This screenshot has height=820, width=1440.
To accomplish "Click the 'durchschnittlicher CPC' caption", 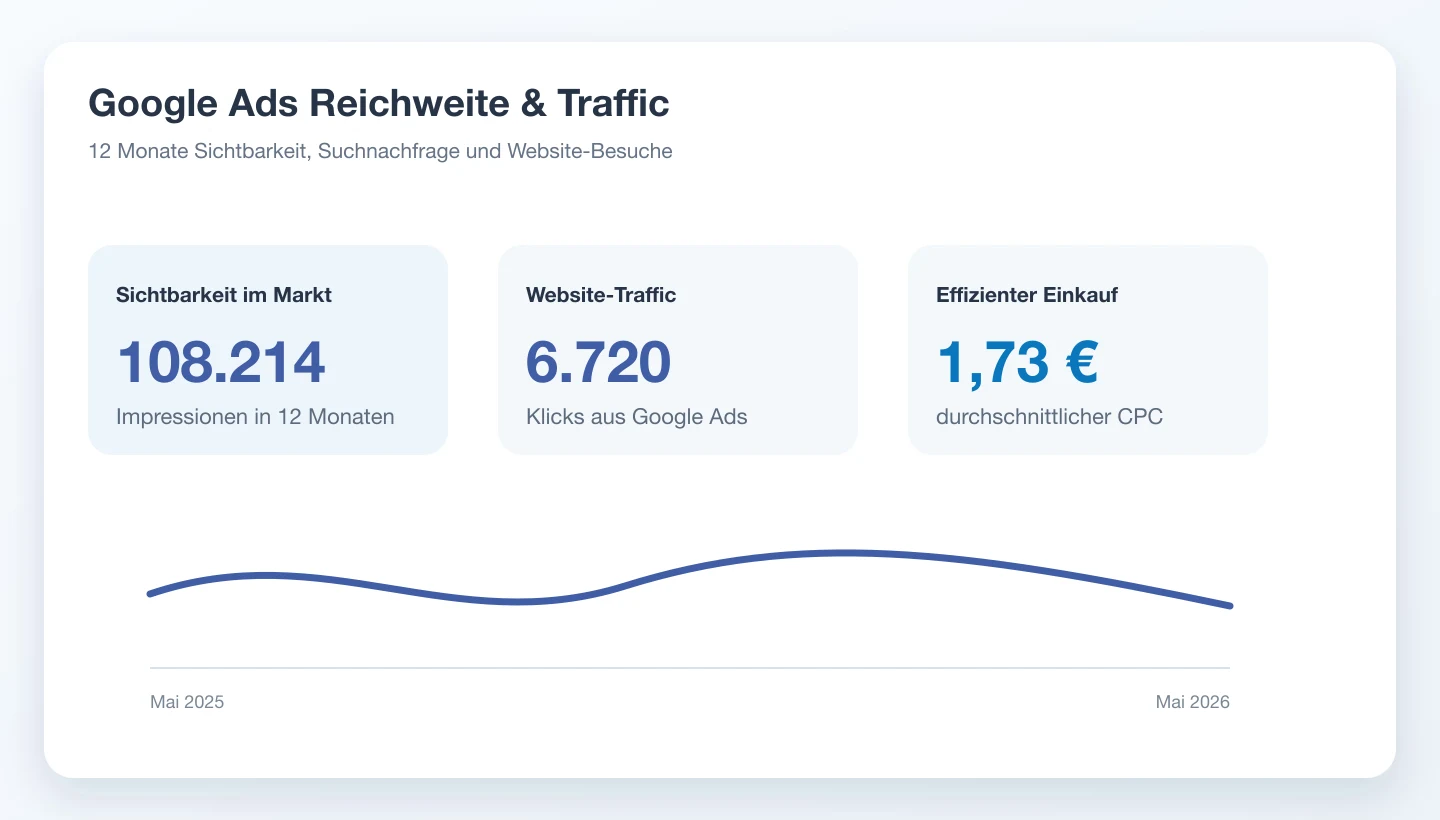I will 1049,417.
